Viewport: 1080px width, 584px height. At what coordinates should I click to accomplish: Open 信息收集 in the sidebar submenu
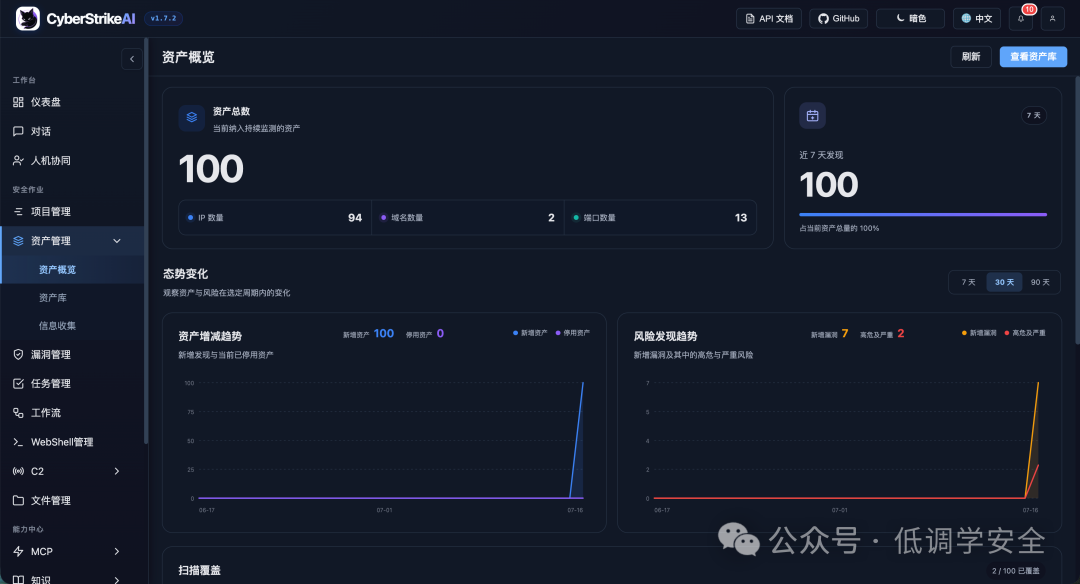[57, 326]
